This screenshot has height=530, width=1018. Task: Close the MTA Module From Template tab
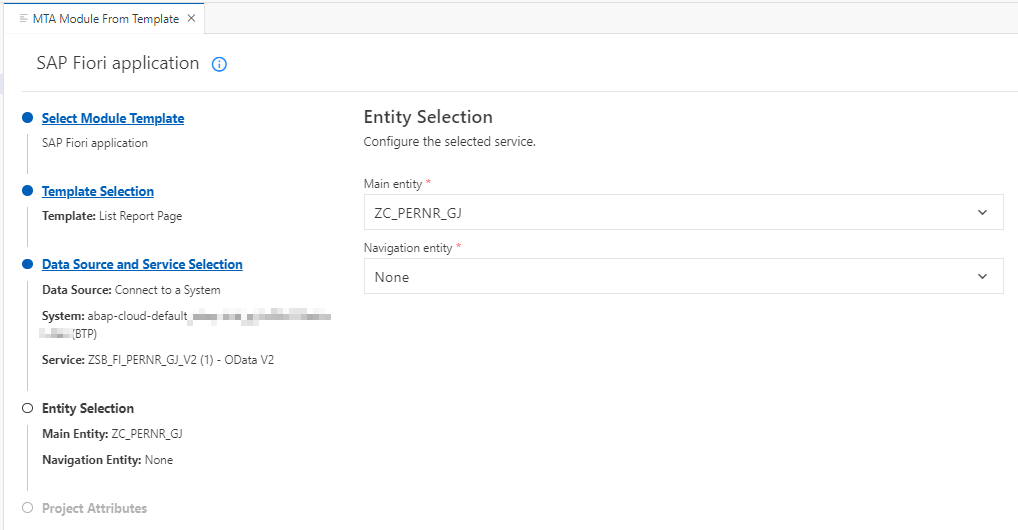[192, 18]
